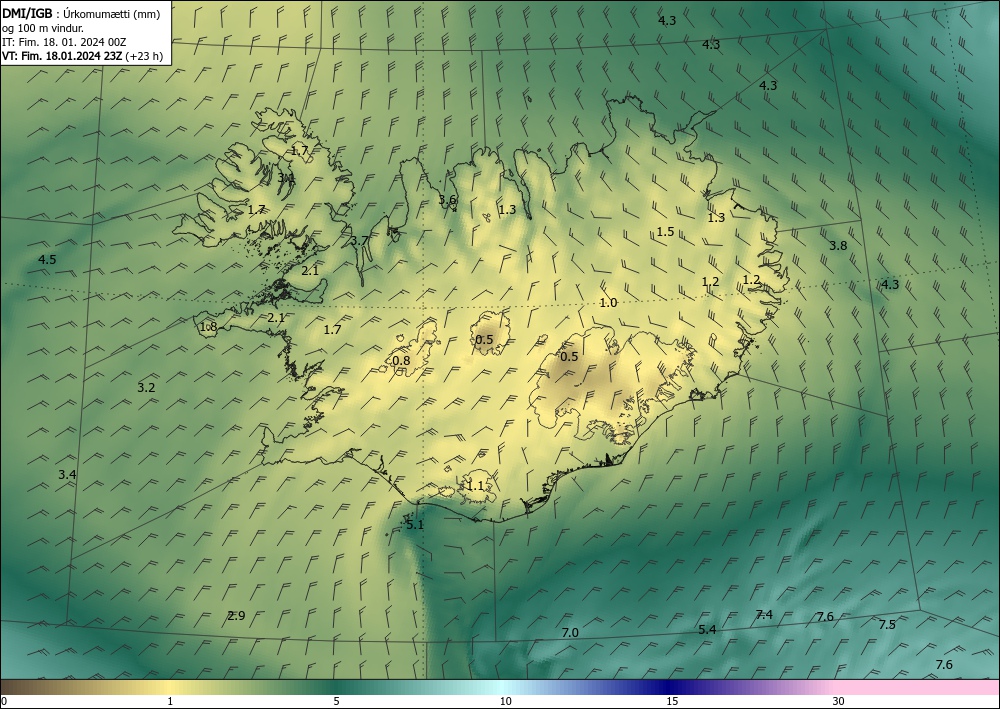Click the 0.8 value on the map
Image resolution: width=1000 pixels, height=709 pixels.
coord(401,361)
